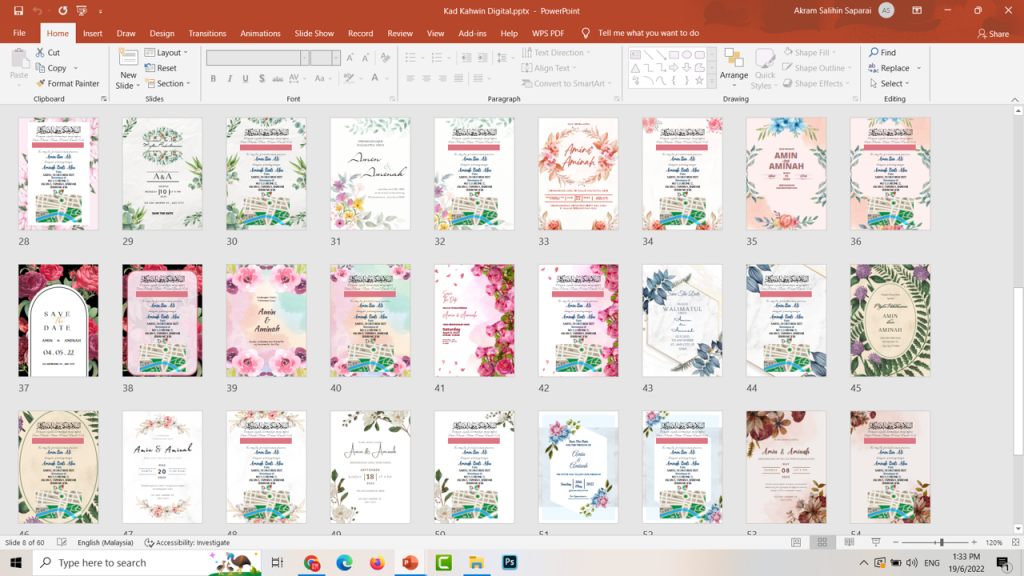Screen dimensions: 1024x576
Task: Start Slide Show from status bar icon
Action: click(876, 542)
